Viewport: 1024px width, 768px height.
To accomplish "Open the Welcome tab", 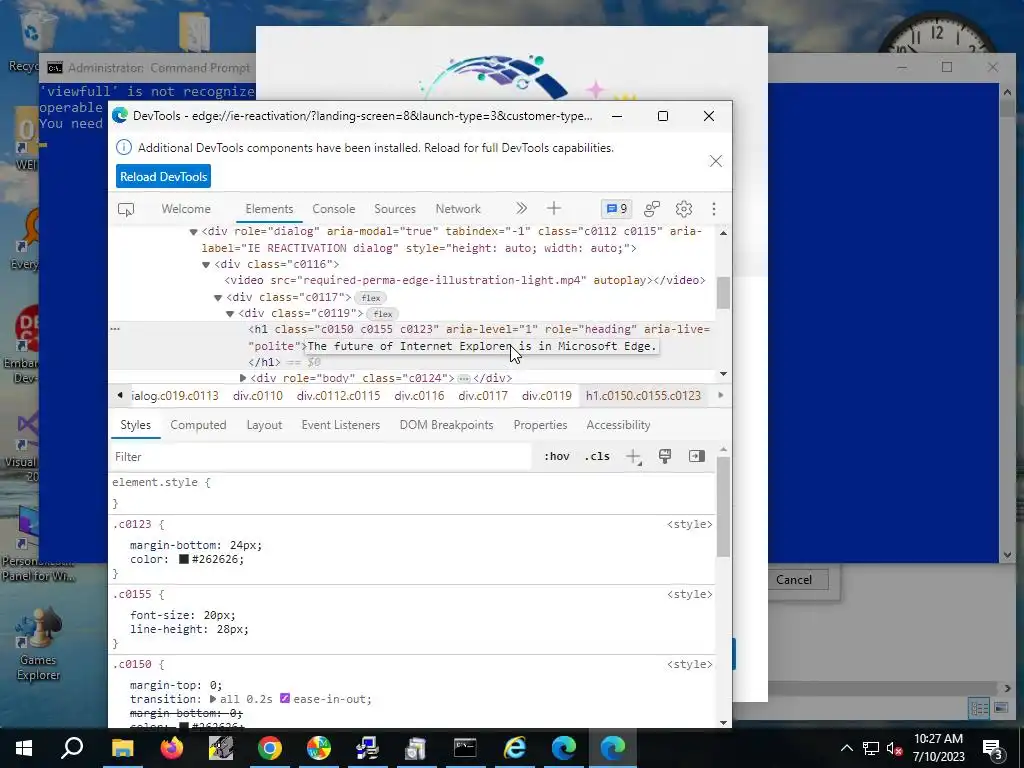I will click(x=186, y=209).
